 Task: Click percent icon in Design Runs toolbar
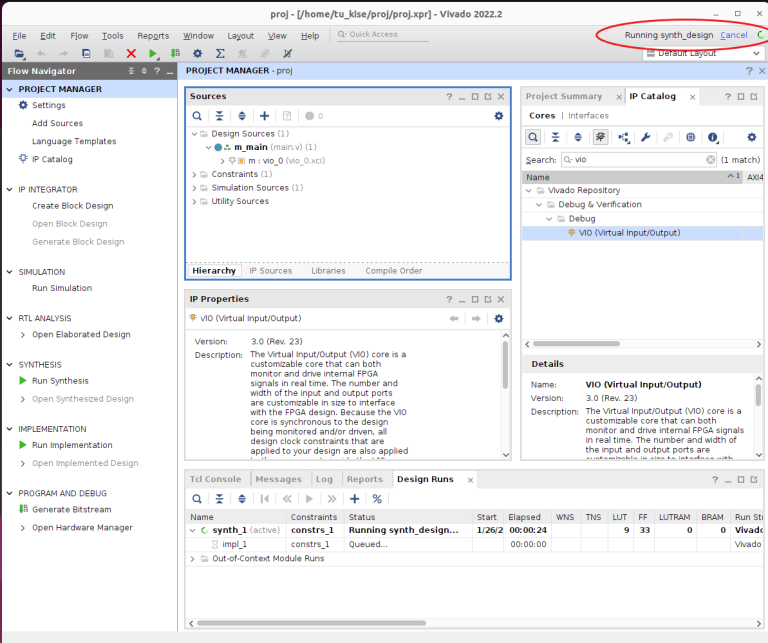(377, 498)
